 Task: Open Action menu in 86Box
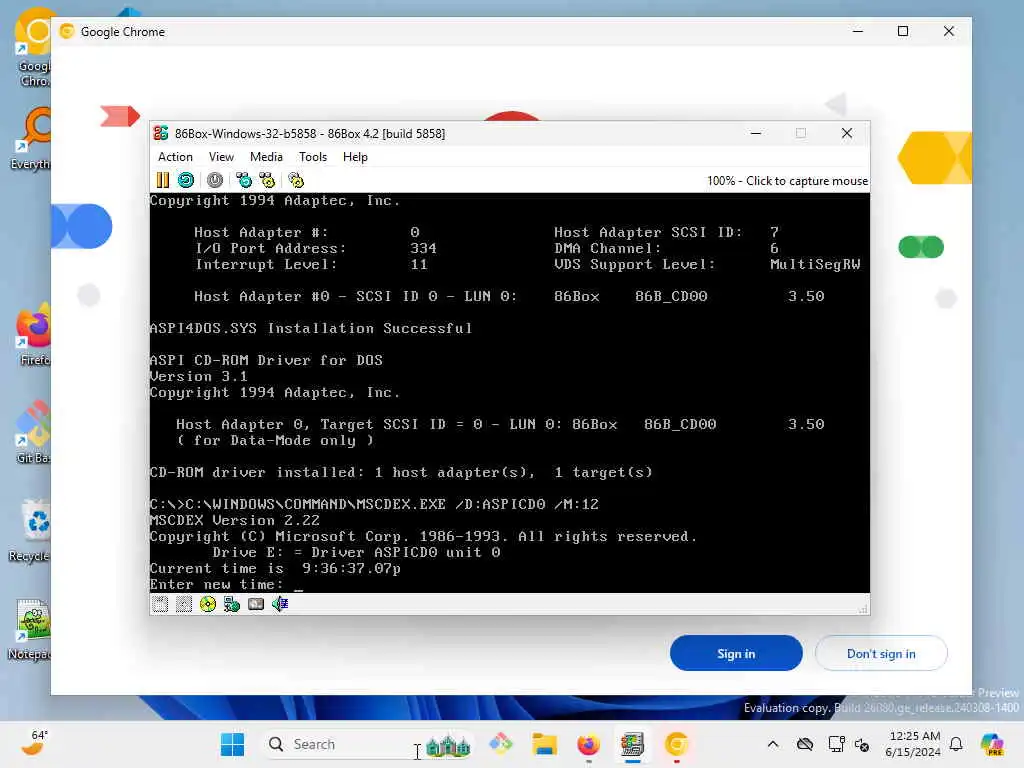(175, 157)
